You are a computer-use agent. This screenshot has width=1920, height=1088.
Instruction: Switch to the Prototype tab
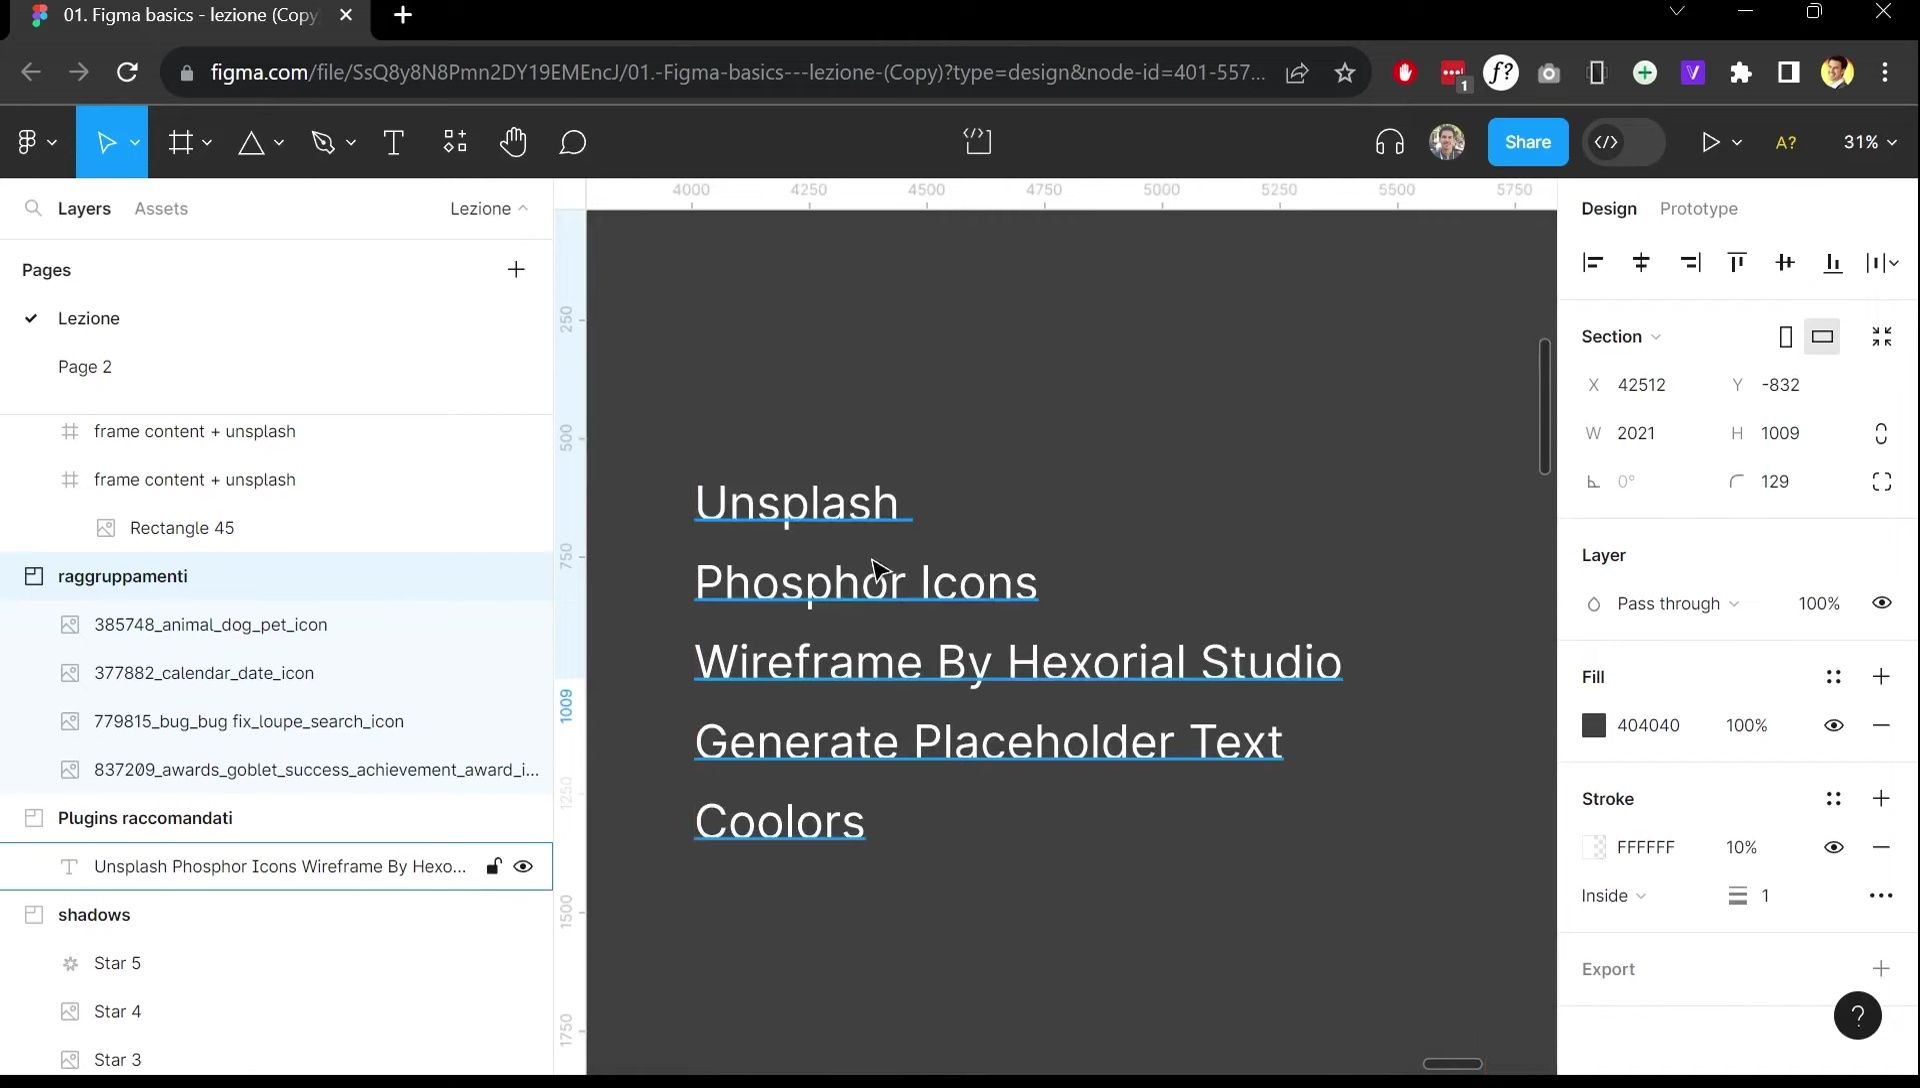[x=1699, y=209]
